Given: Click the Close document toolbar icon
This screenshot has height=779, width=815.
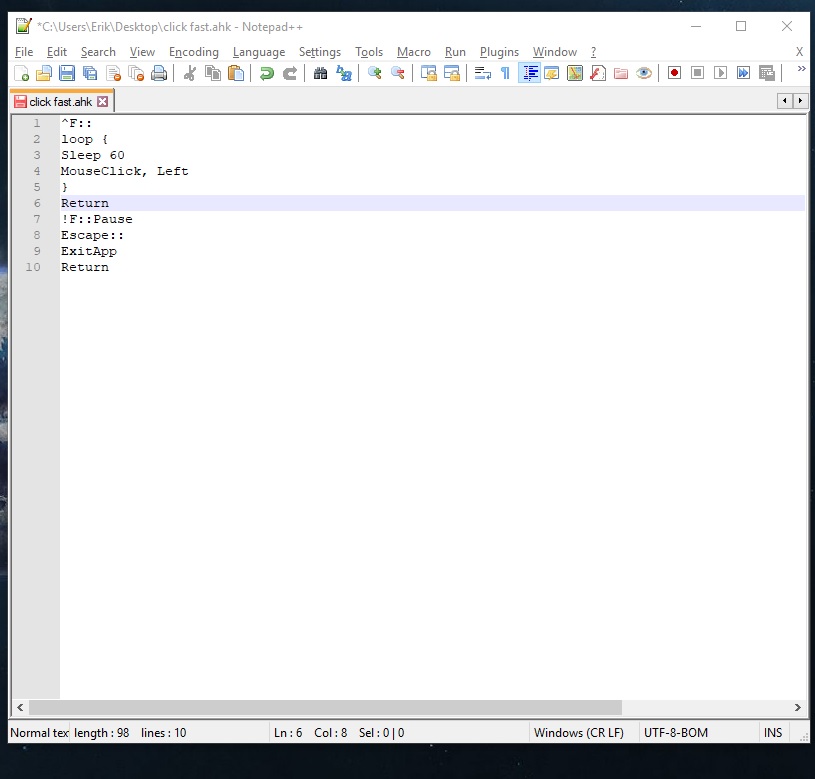Looking at the screenshot, I should tap(113, 73).
